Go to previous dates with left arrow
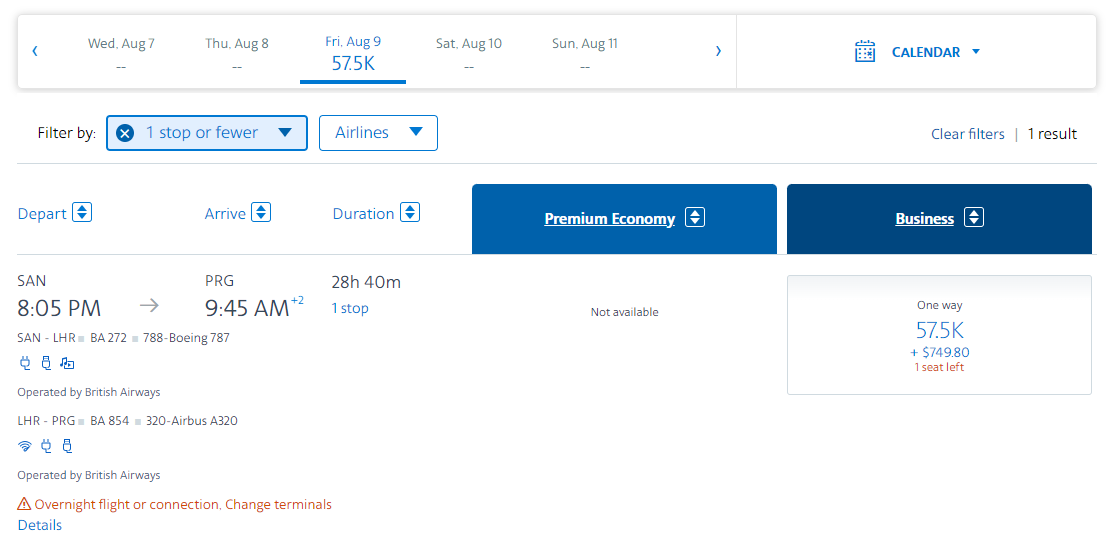This screenshot has width=1117, height=535. 35,51
